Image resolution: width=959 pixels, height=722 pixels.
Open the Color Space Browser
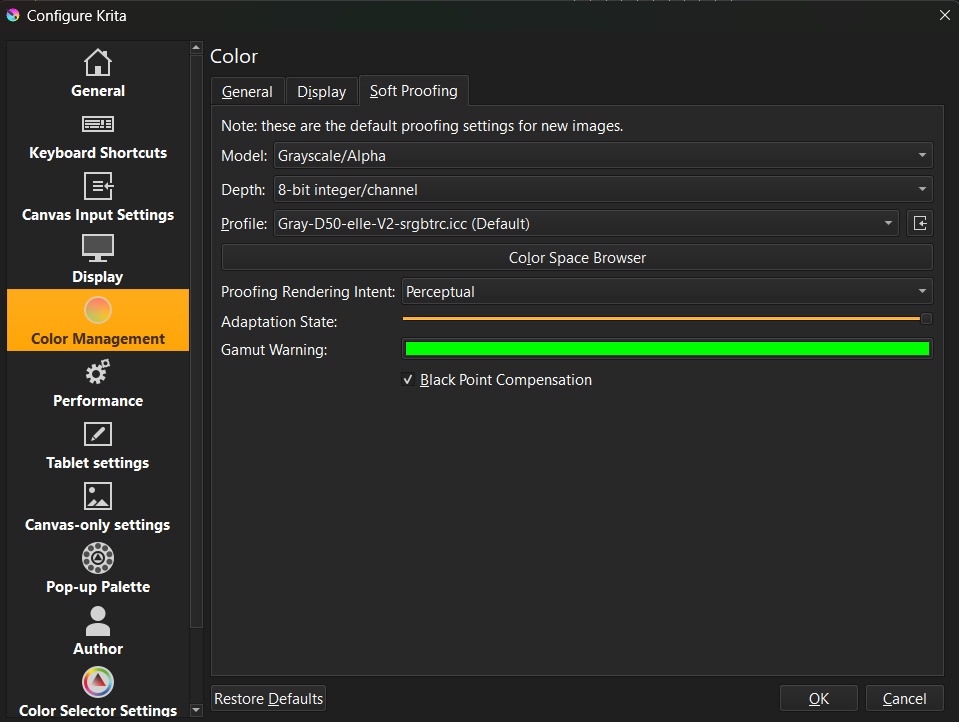577,258
